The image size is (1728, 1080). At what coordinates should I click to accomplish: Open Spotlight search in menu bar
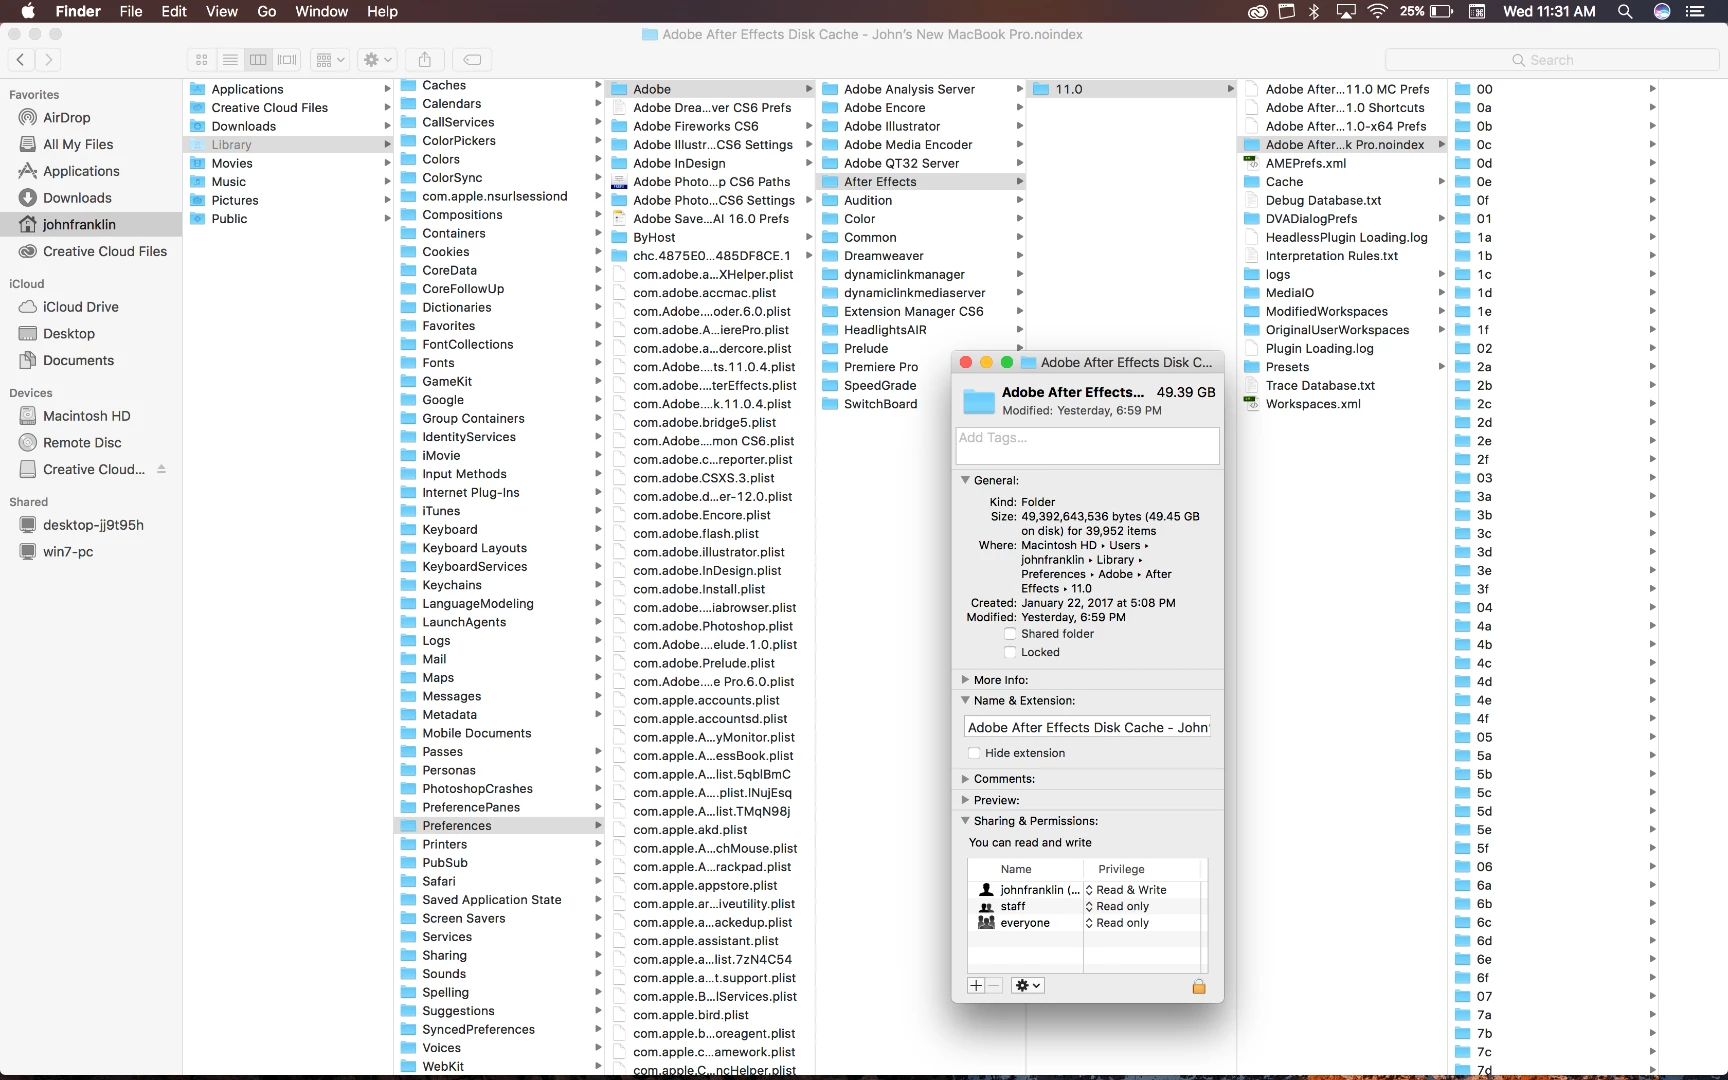pos(1625,12)
